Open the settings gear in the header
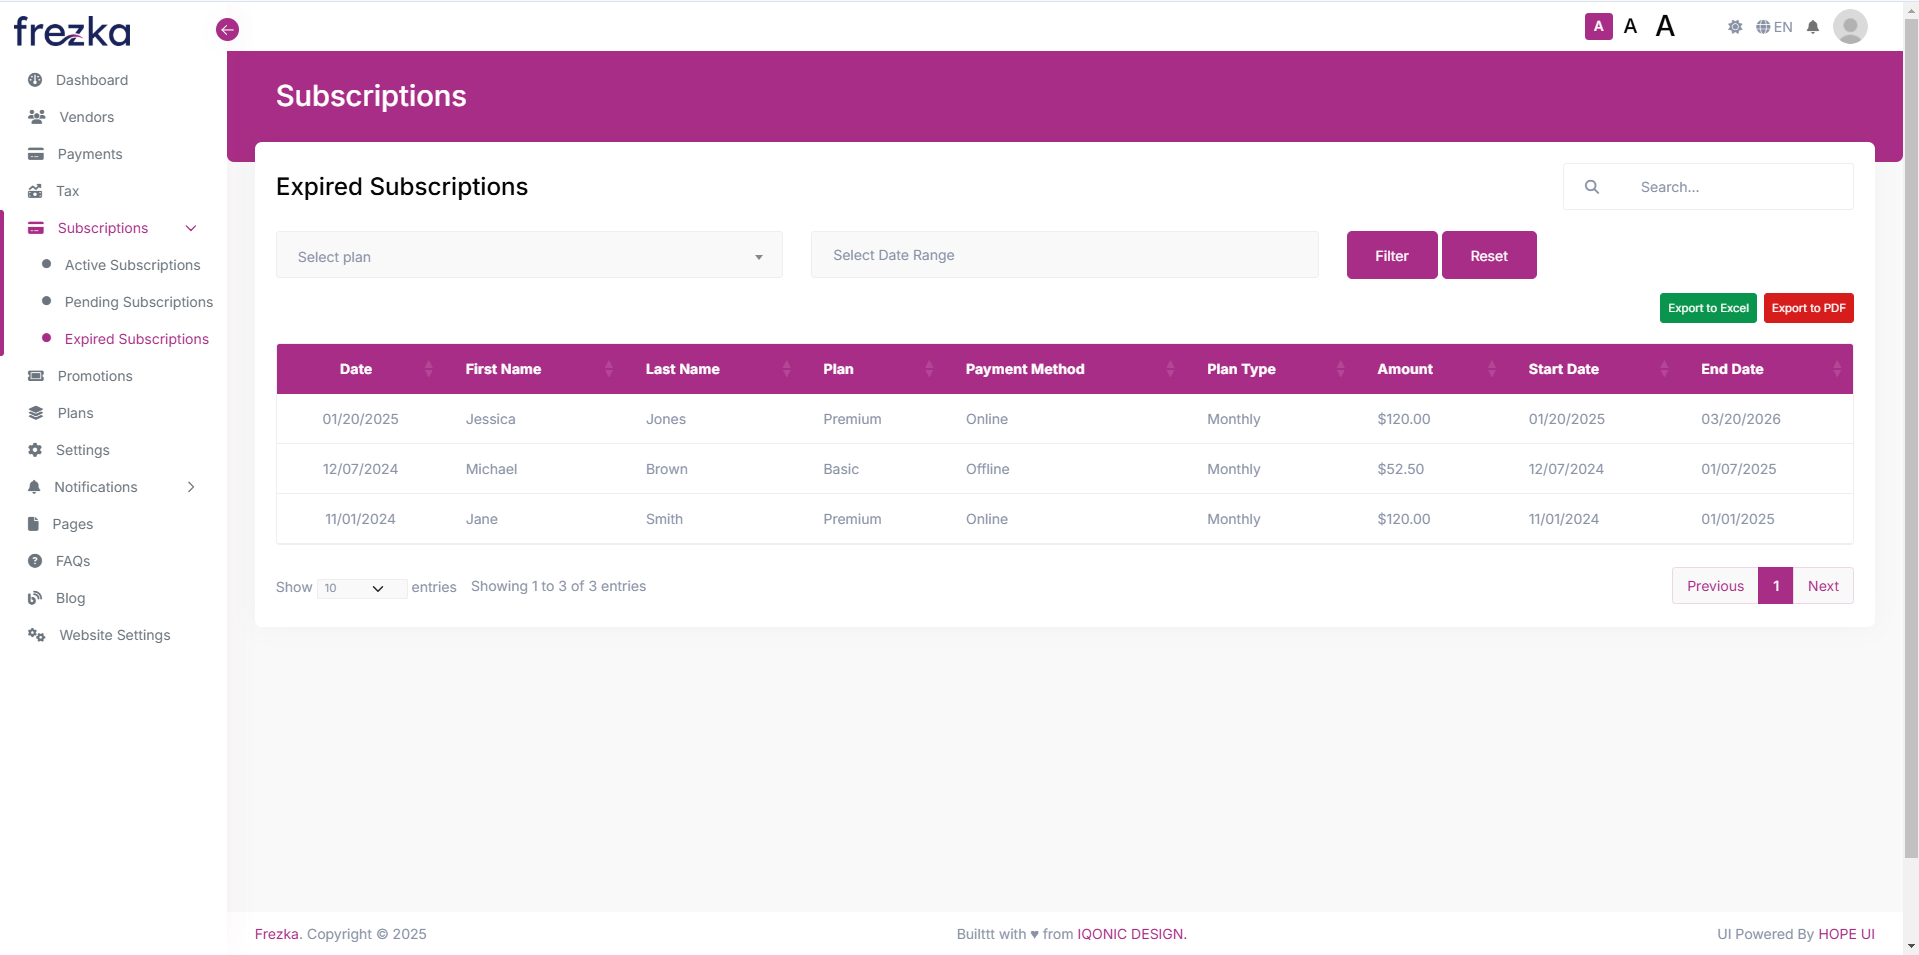Image resolution: width=1919 pixels, height=955 pixels. (x=1735, y=27)
